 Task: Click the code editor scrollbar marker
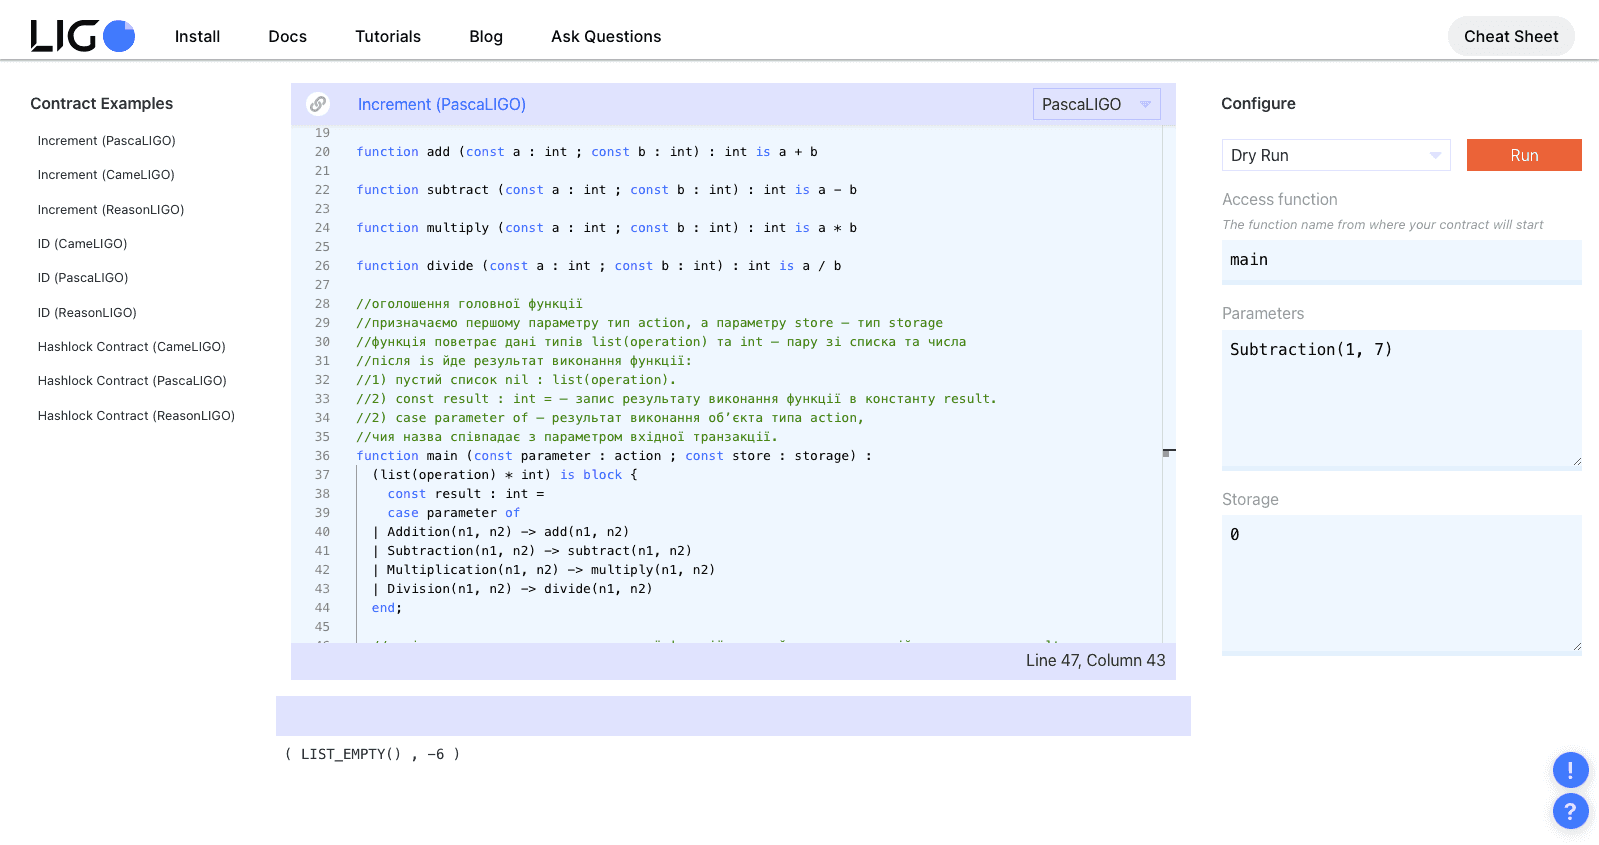[x=1168, y=452]
